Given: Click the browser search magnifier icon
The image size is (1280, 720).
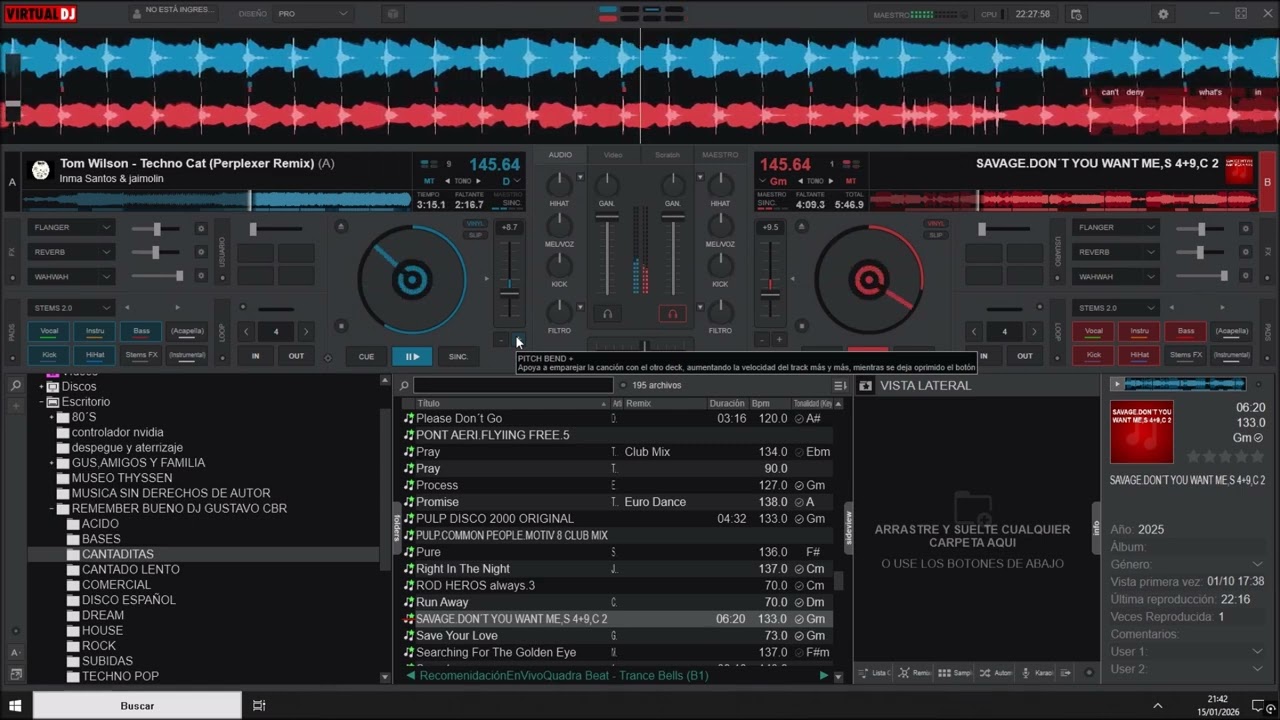Looking at the screenshot, I should click(404, 385).
